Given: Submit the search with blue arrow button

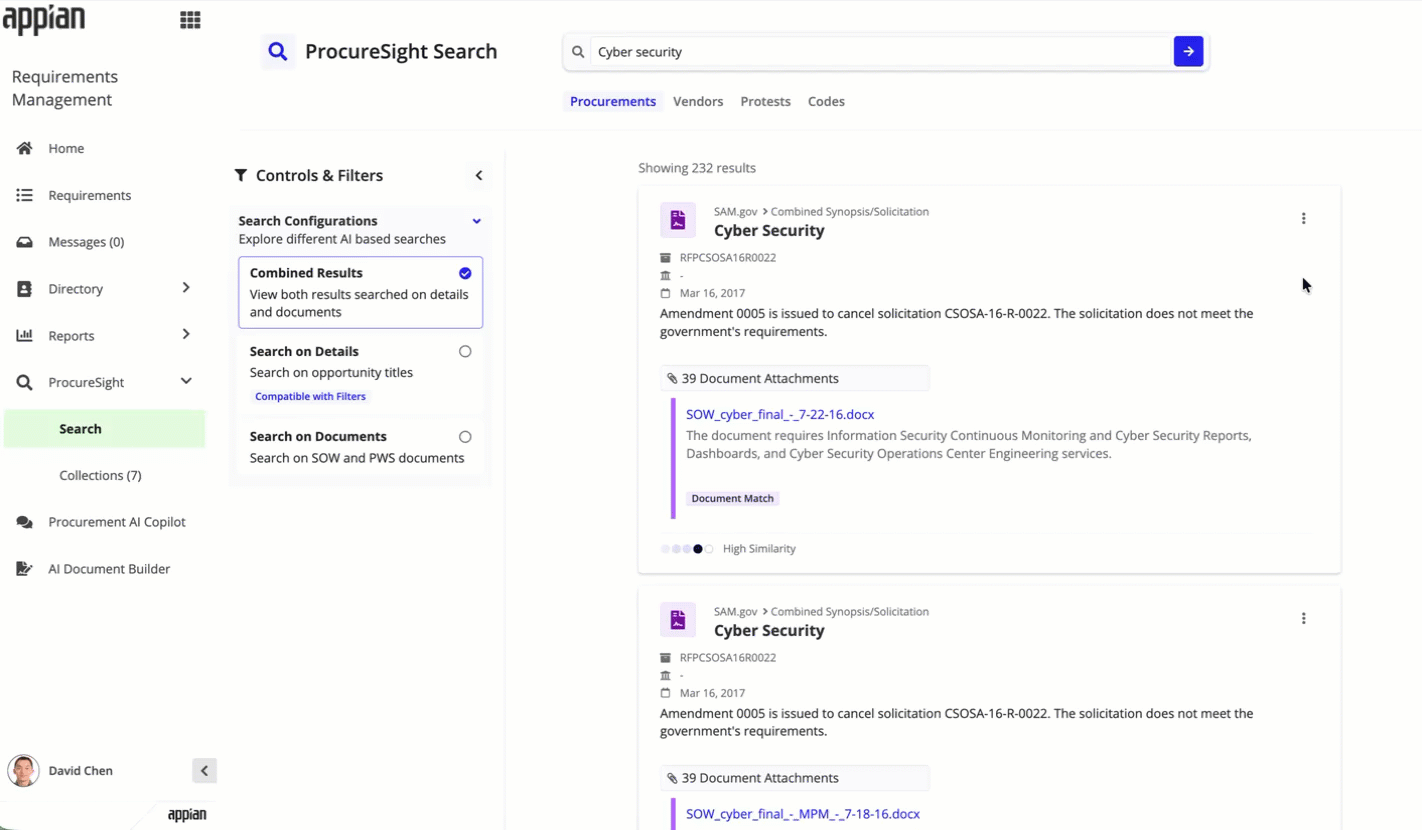Looking at the screenshot, I should pos(1188,52).
